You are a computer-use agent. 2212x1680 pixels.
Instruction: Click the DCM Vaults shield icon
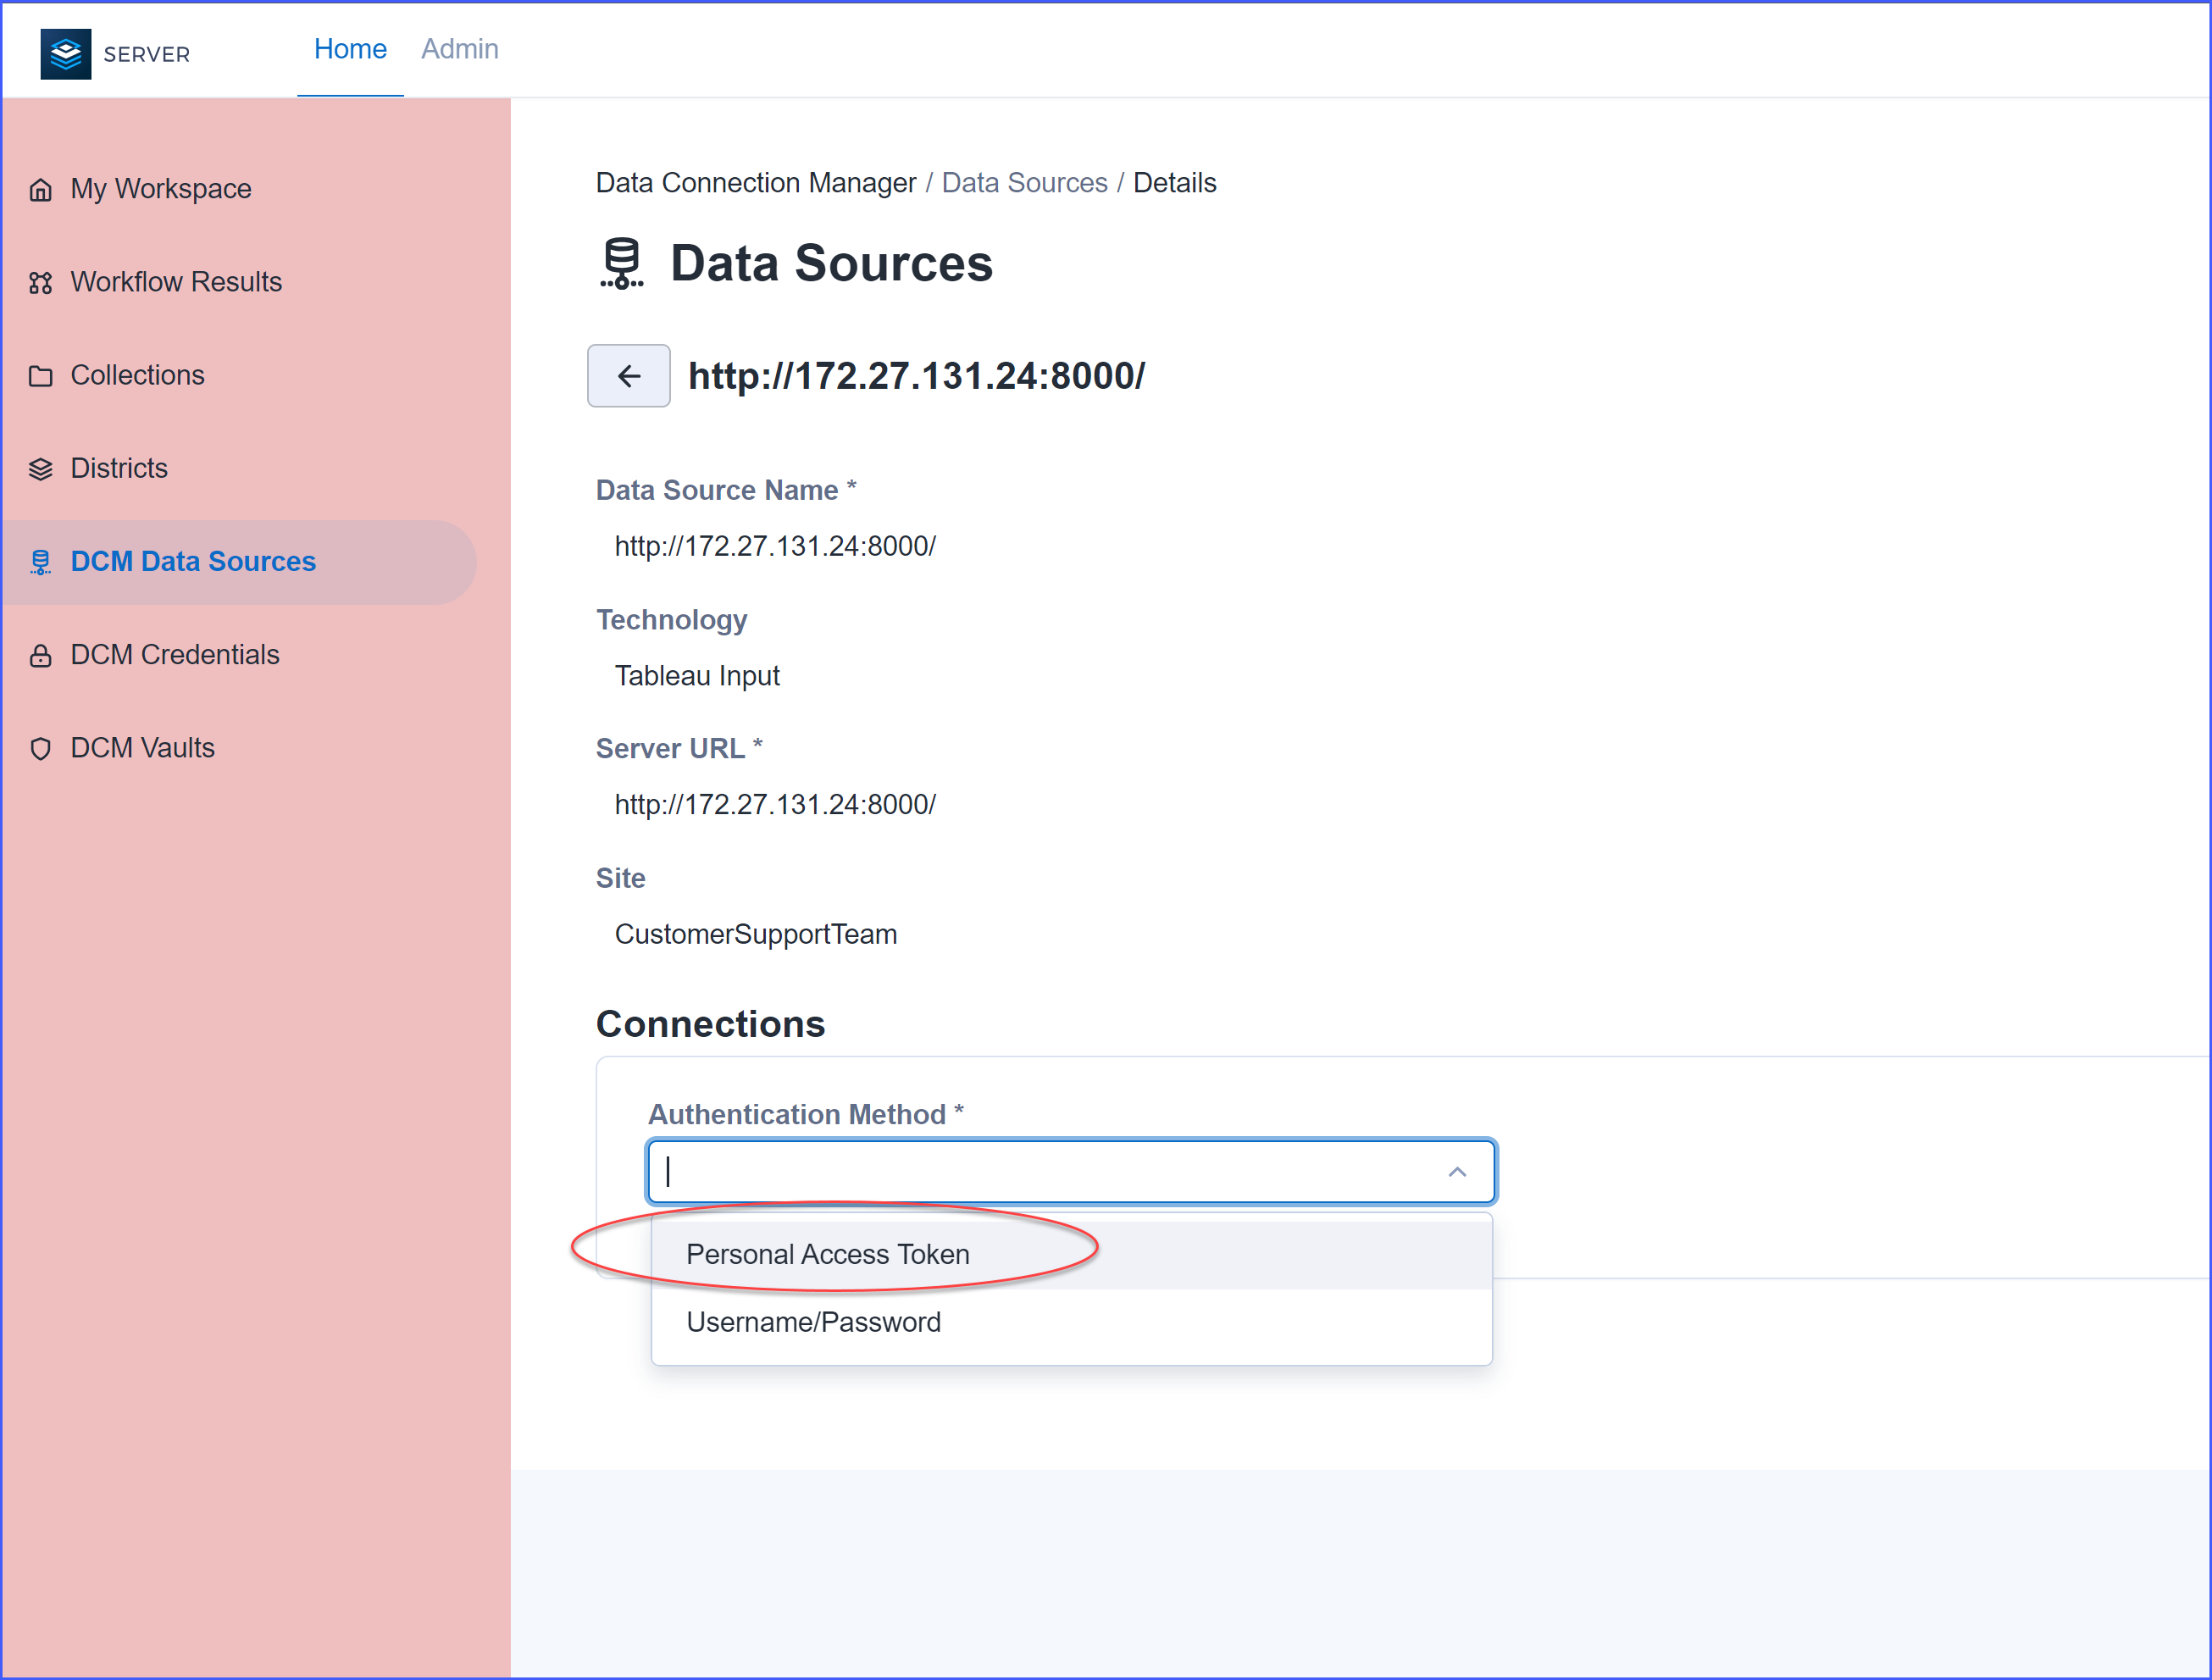pyautogui.click(x=40, y=749)
